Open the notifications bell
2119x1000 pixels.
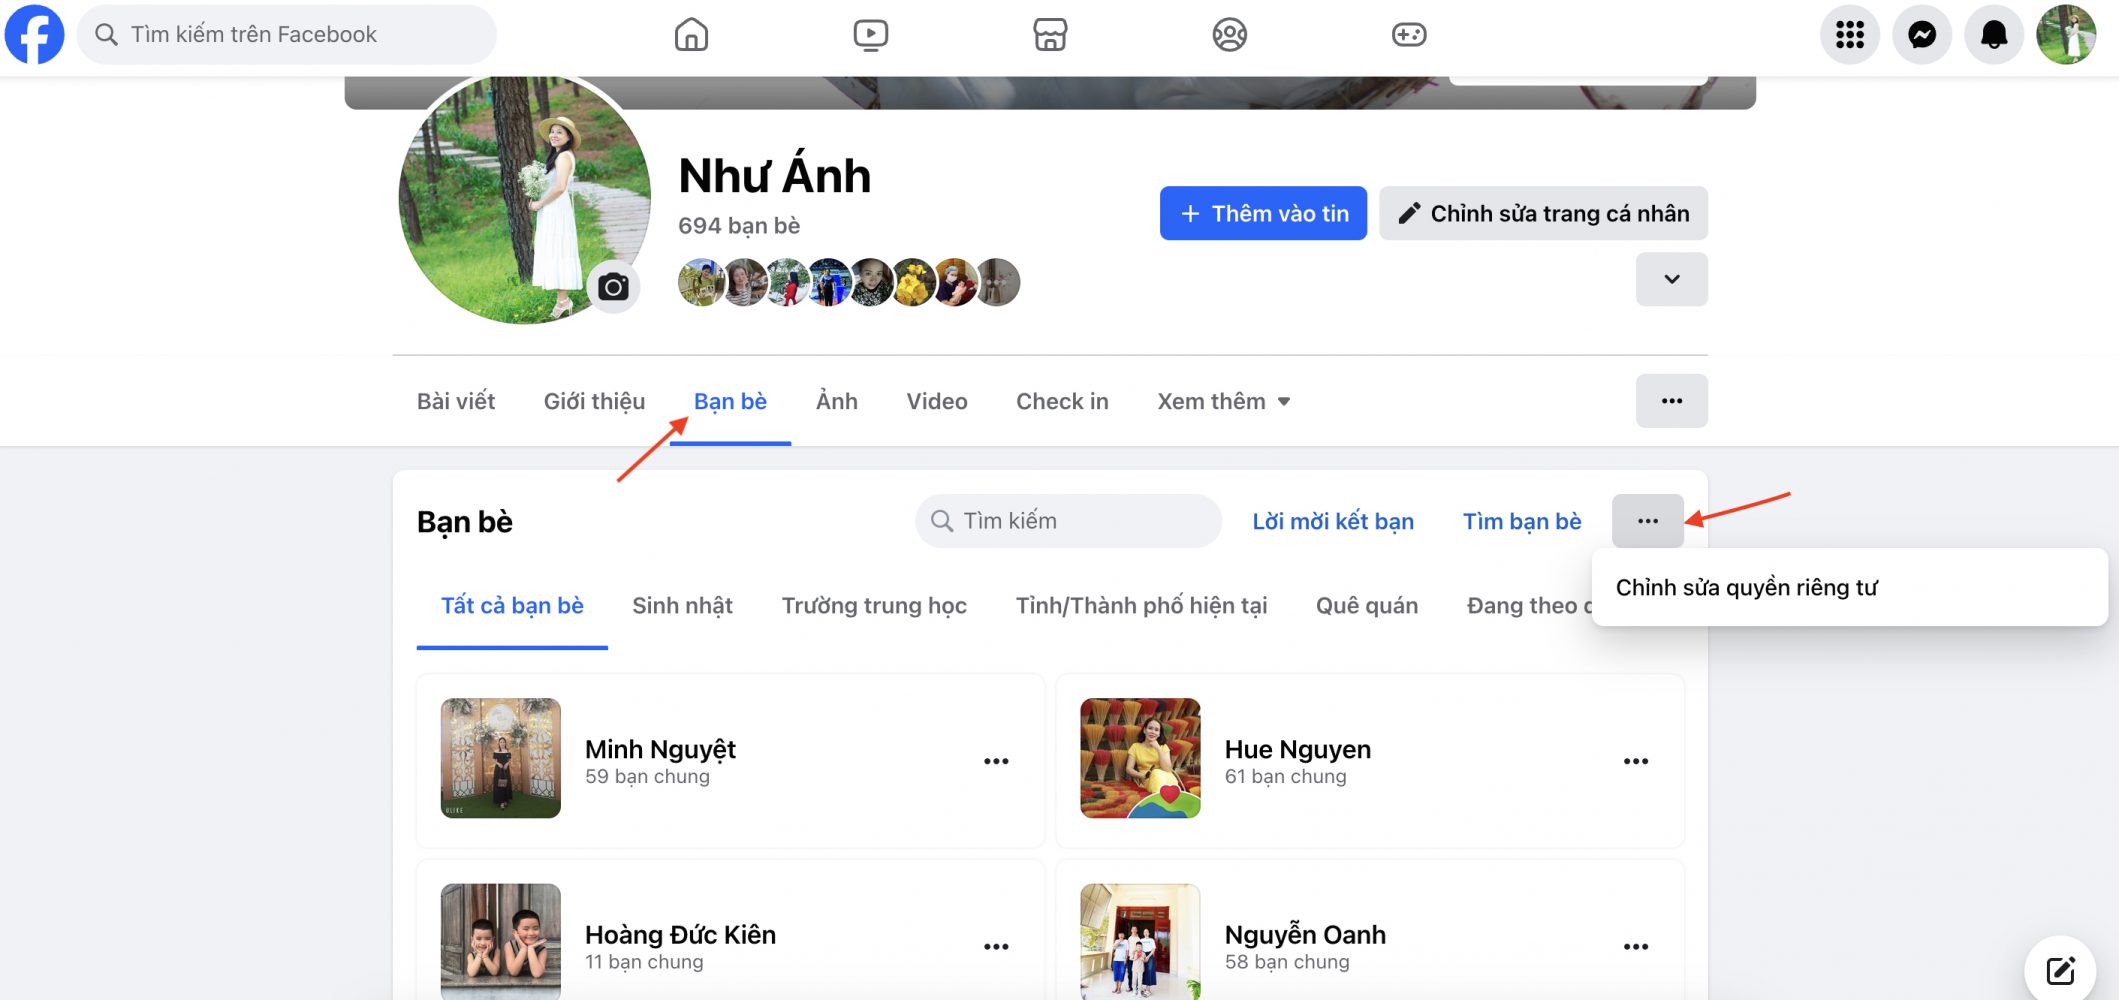point(1993,33)
